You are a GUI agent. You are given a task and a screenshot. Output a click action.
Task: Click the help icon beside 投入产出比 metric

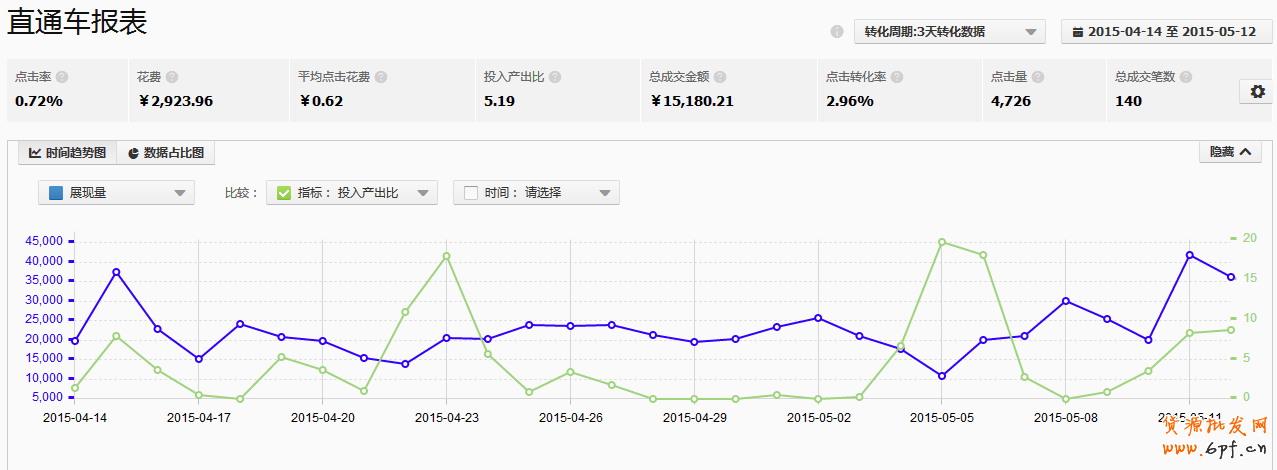point(555,77)
